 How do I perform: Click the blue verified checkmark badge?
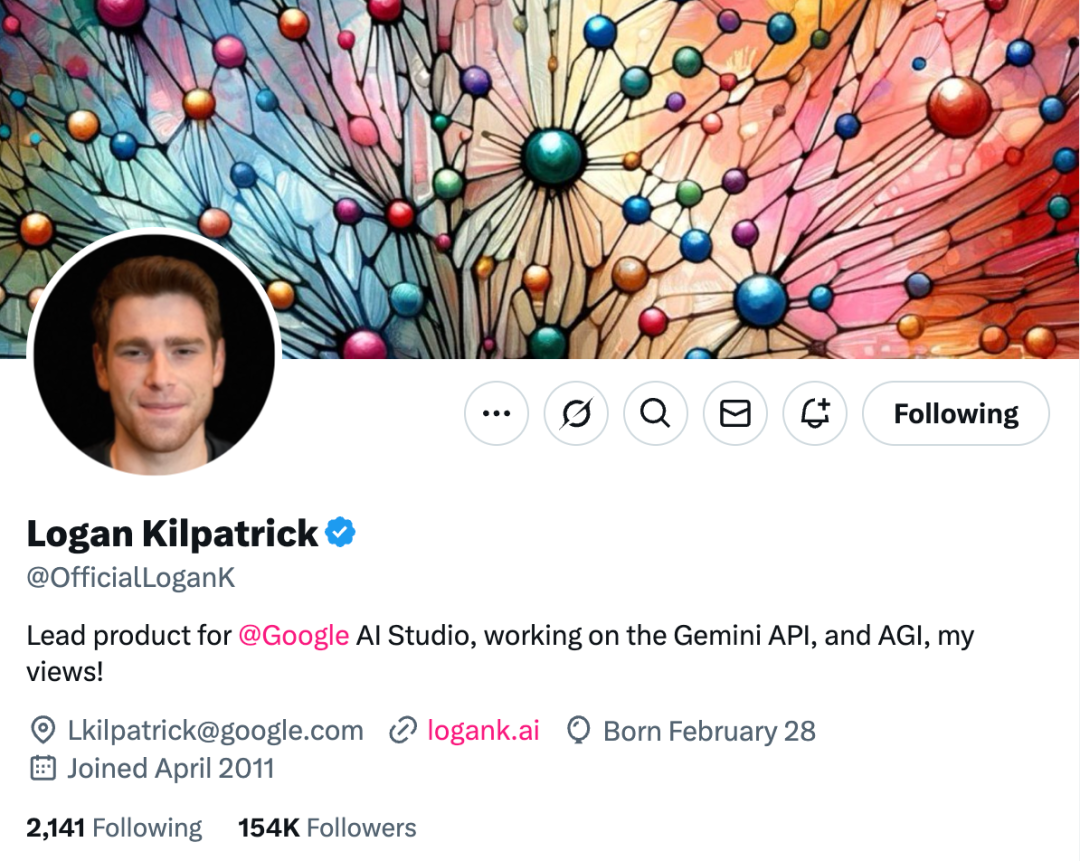point(341,533)
